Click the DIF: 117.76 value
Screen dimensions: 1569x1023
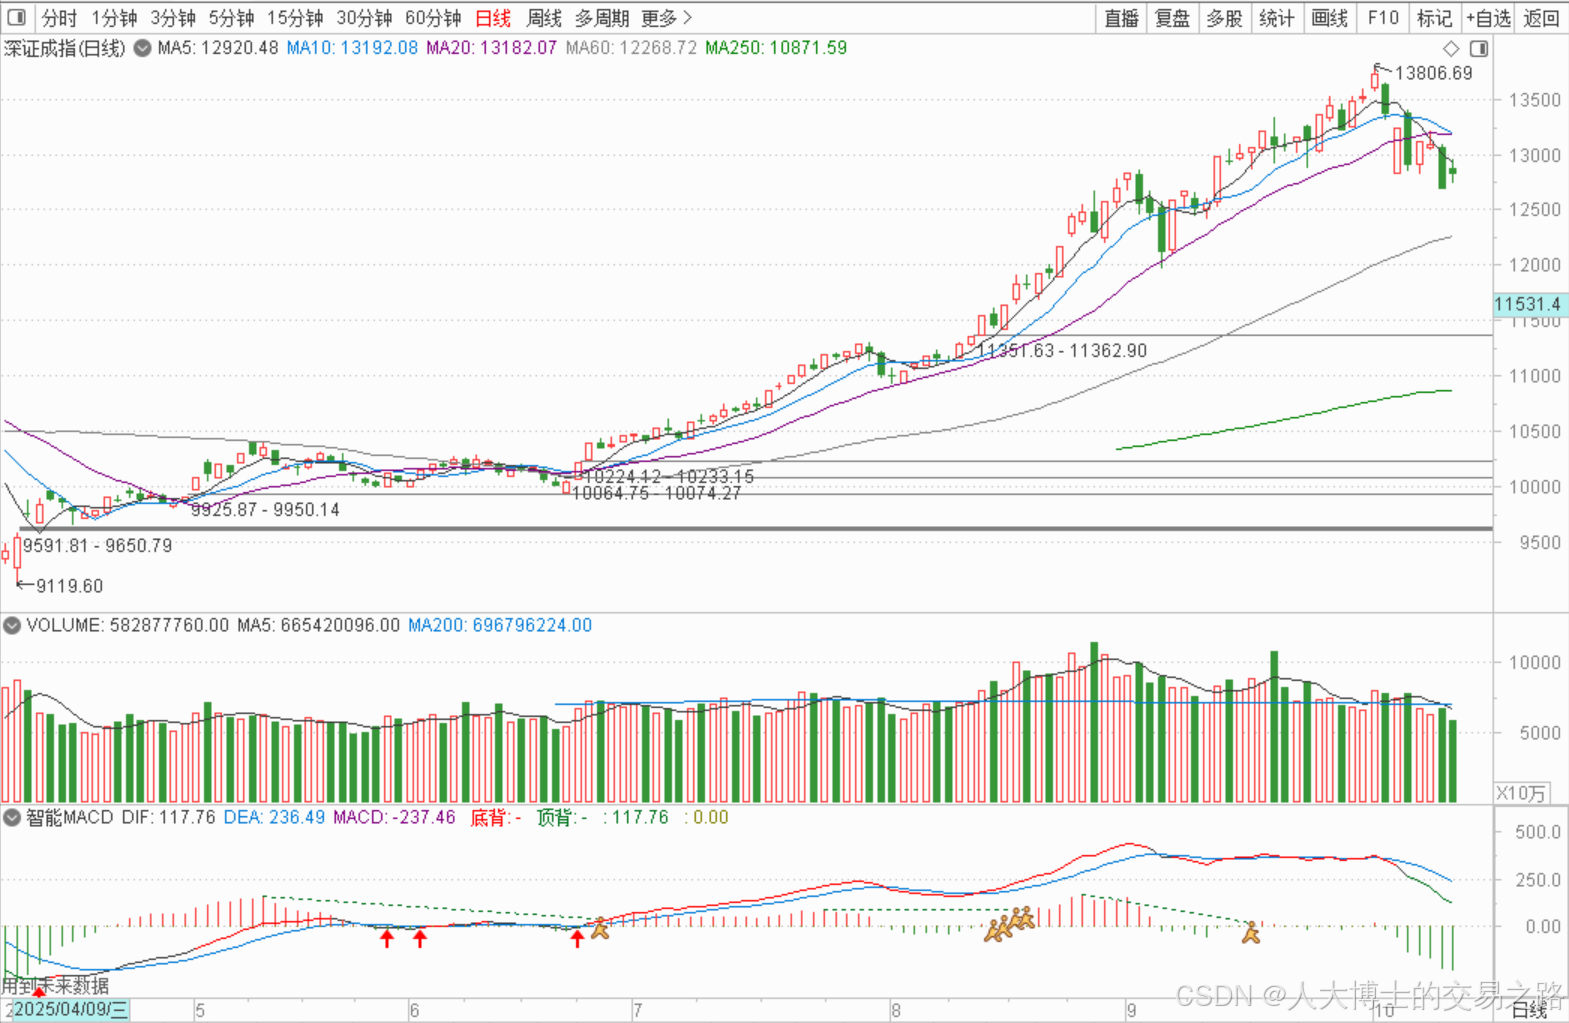click(x=168, y=818)
